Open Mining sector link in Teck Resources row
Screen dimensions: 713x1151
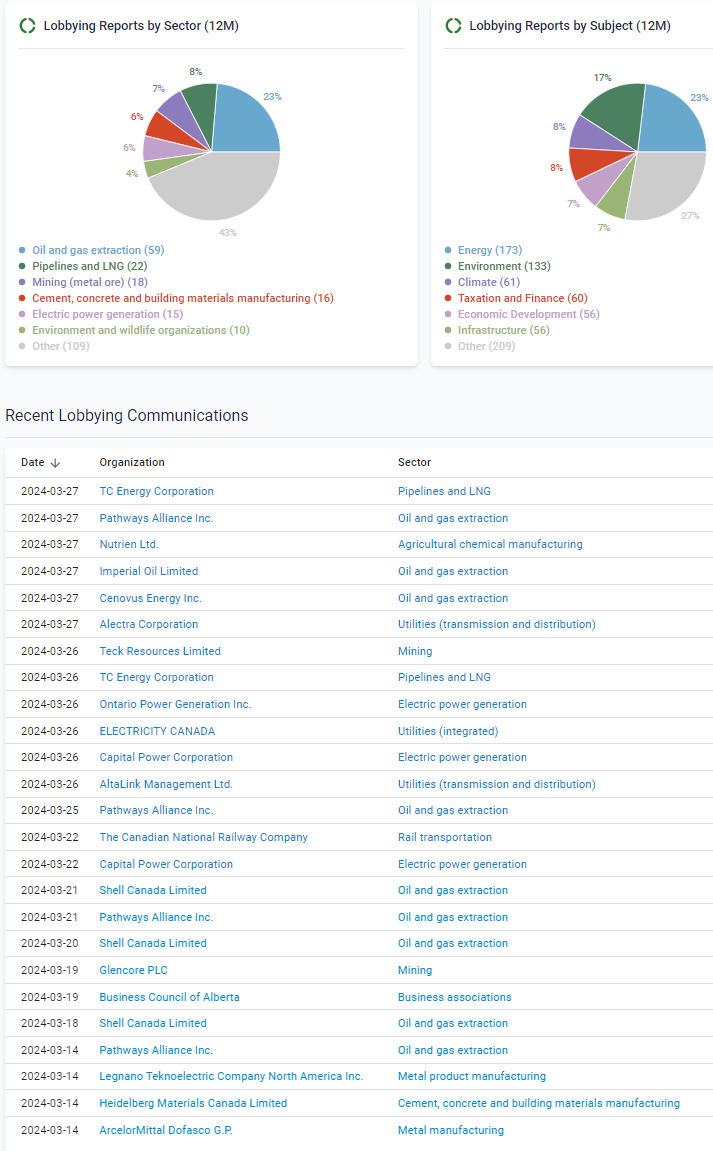pyautogui.click(x=415, y=651)
